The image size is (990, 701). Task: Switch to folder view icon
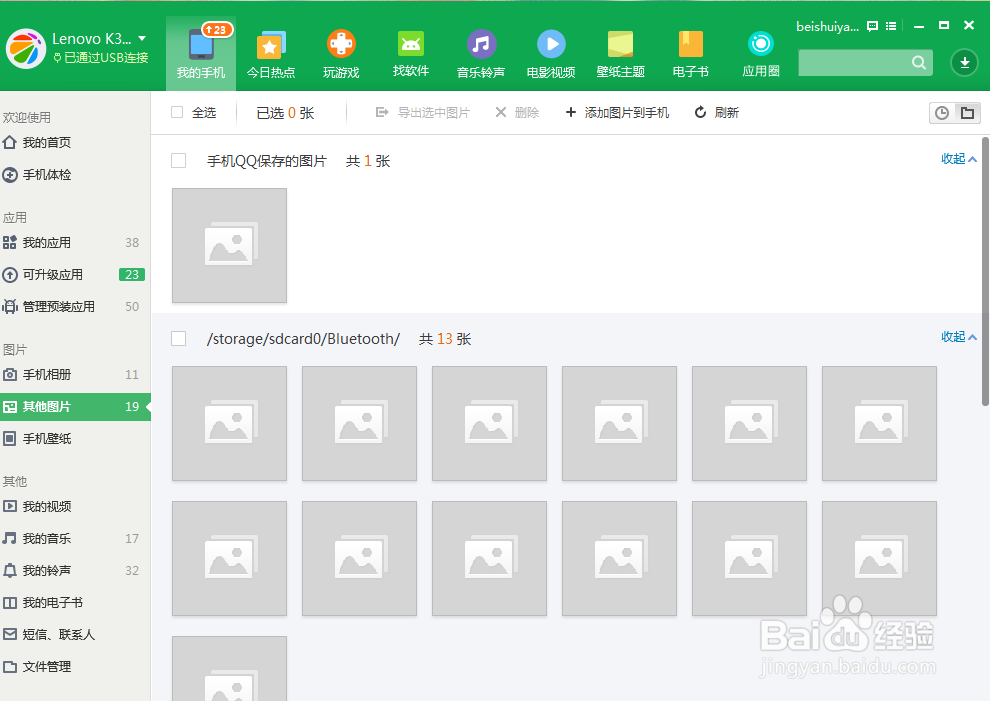tap(967, 113)
